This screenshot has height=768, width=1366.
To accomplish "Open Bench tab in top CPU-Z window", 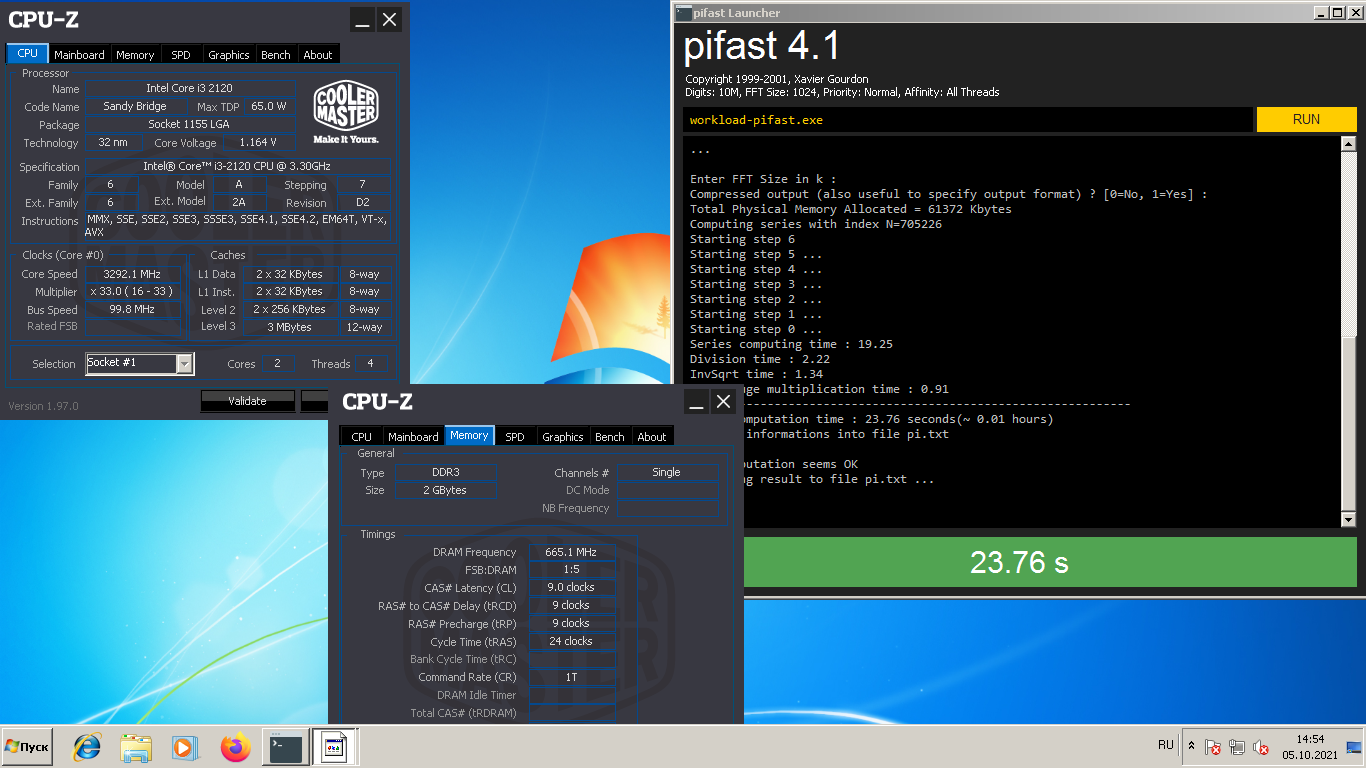I will 276,55.
